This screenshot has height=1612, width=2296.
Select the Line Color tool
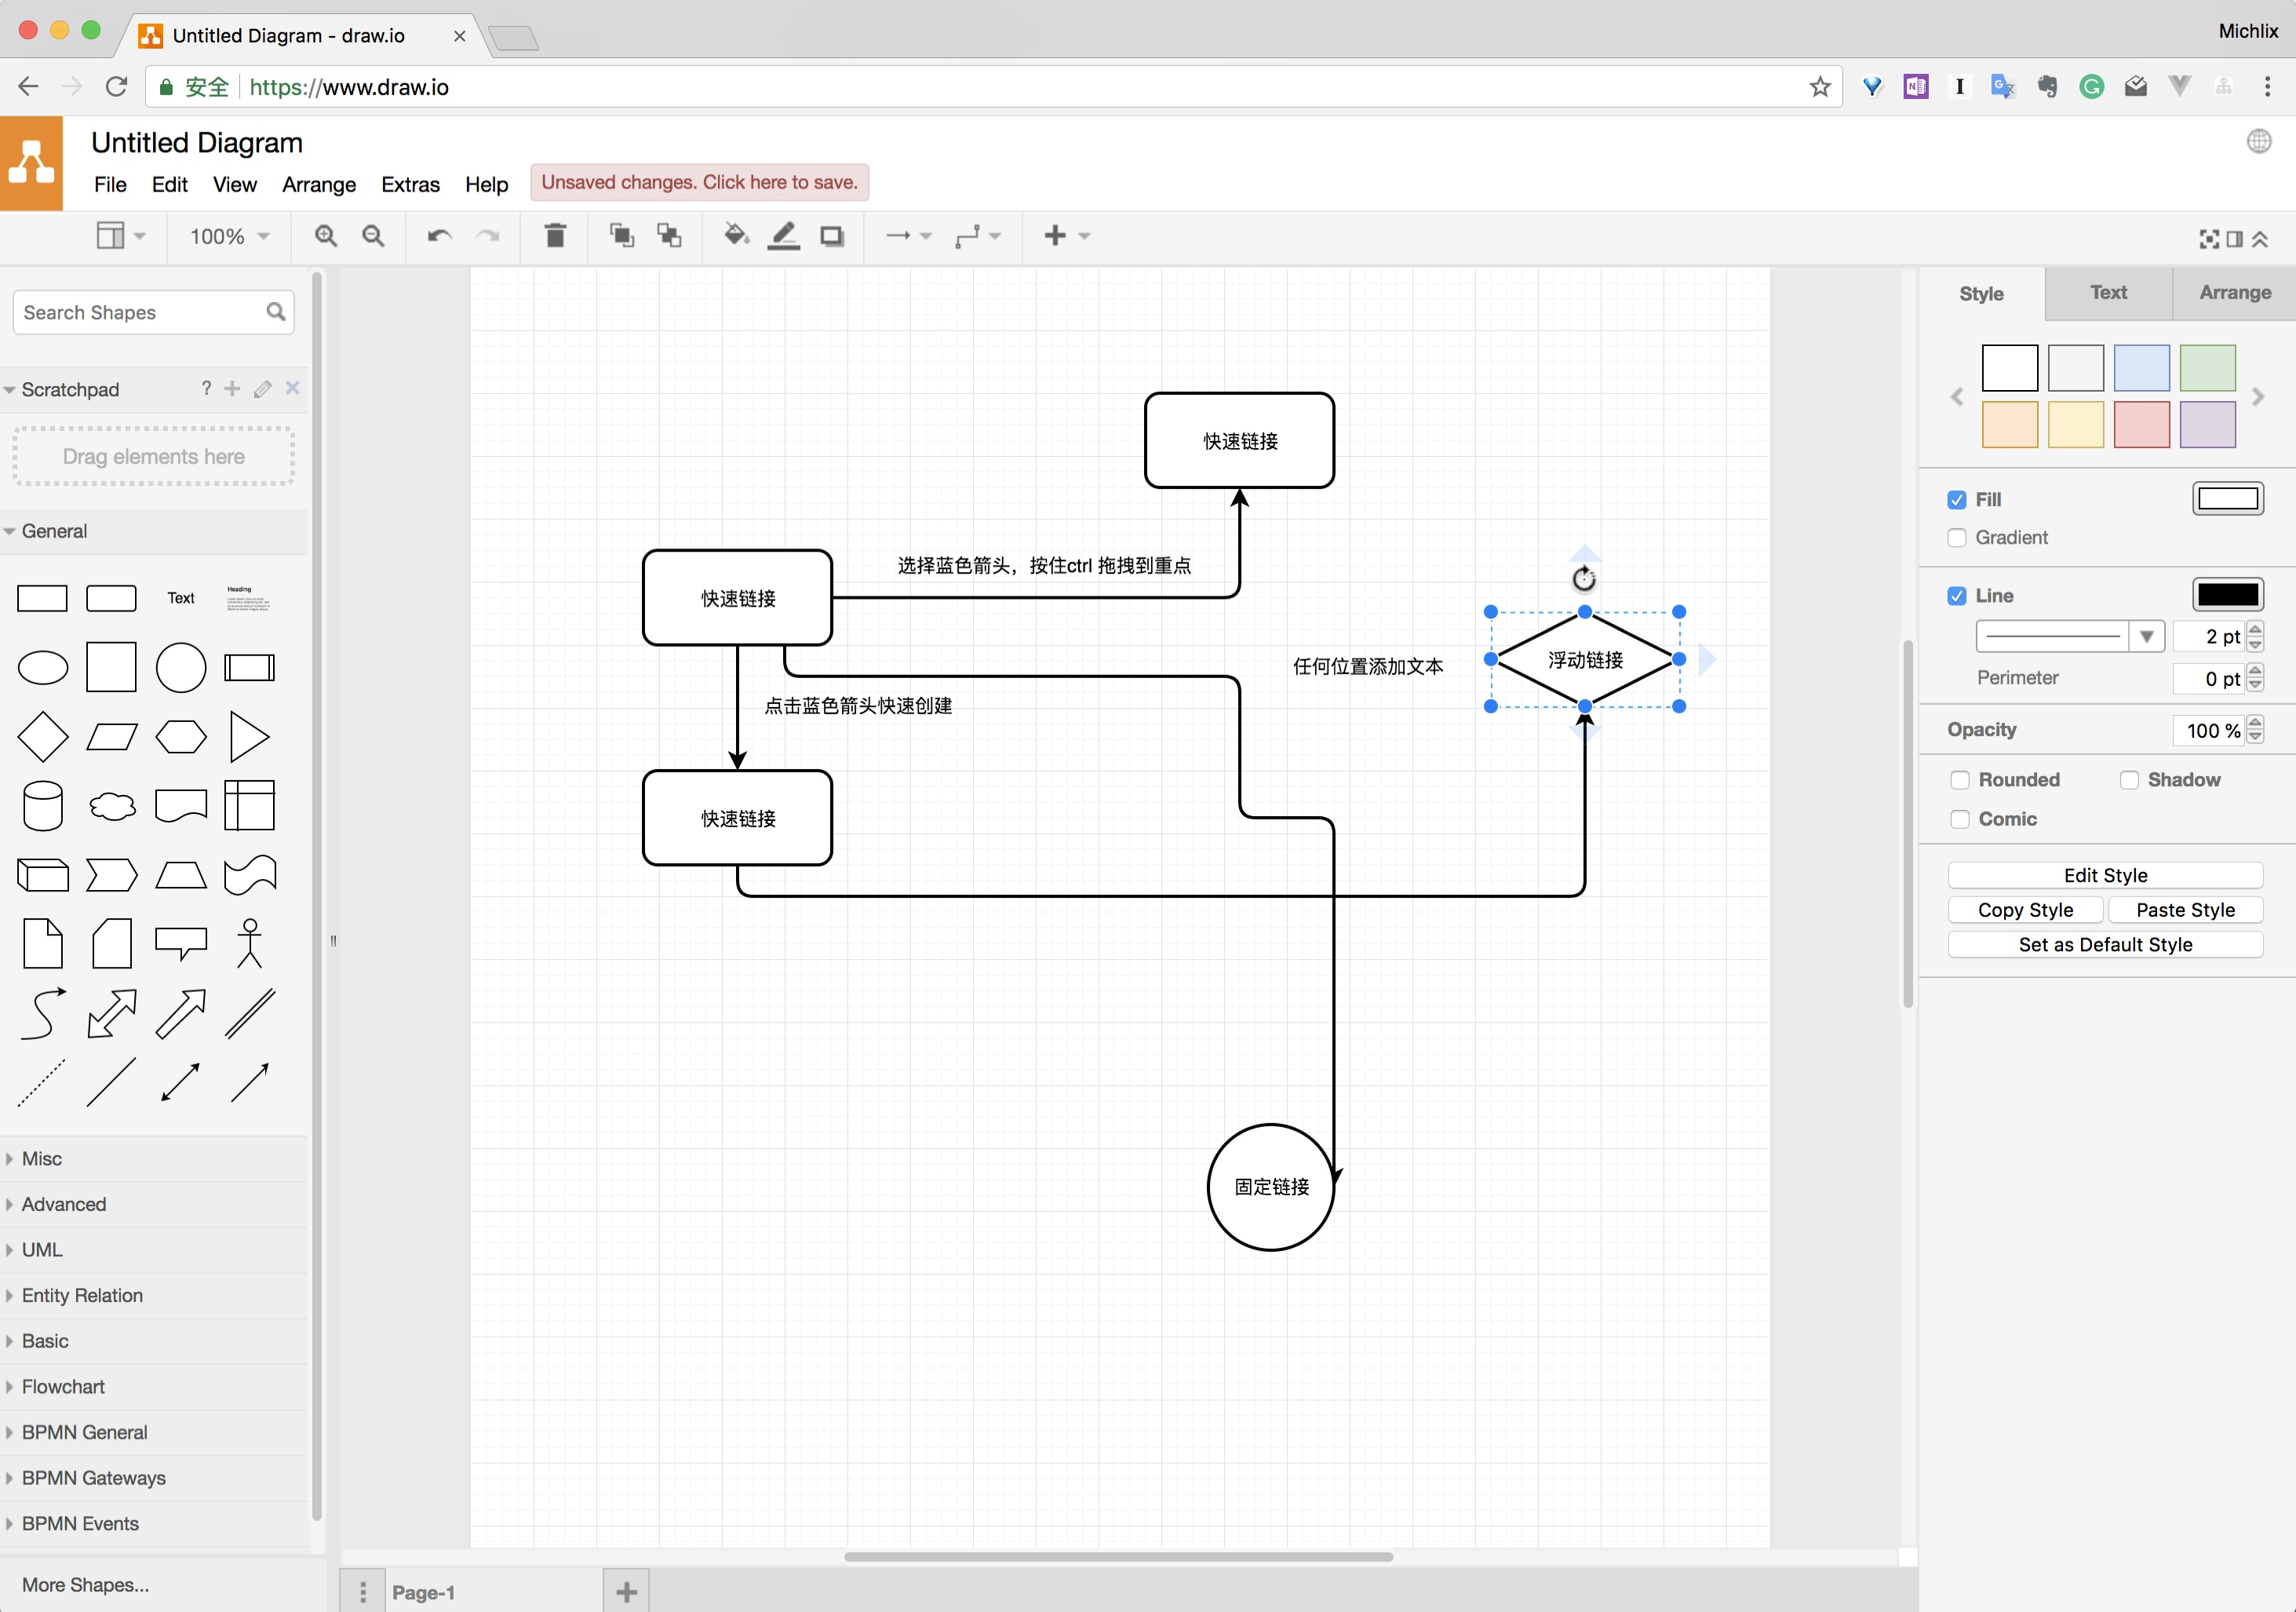784,236
